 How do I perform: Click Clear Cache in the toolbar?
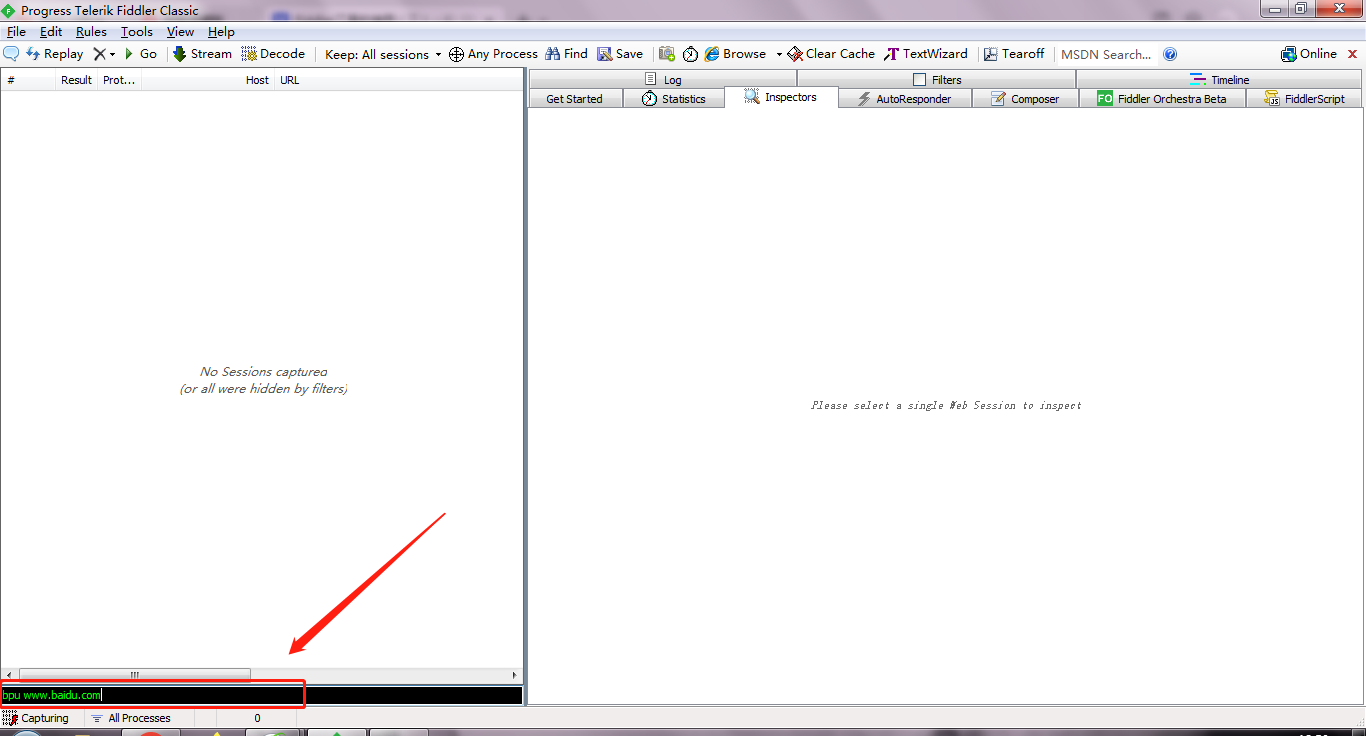pos(830,54)
